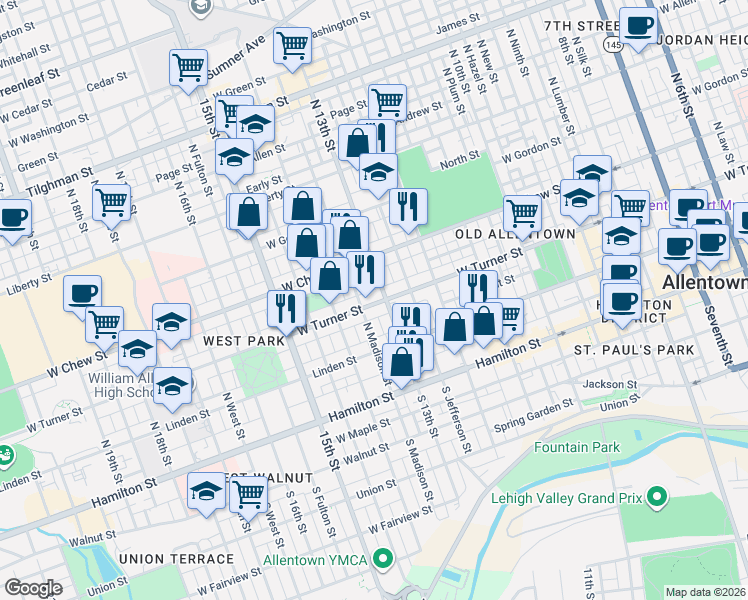Select the West Park green area

pyautogui.click(x=259, y=371)
